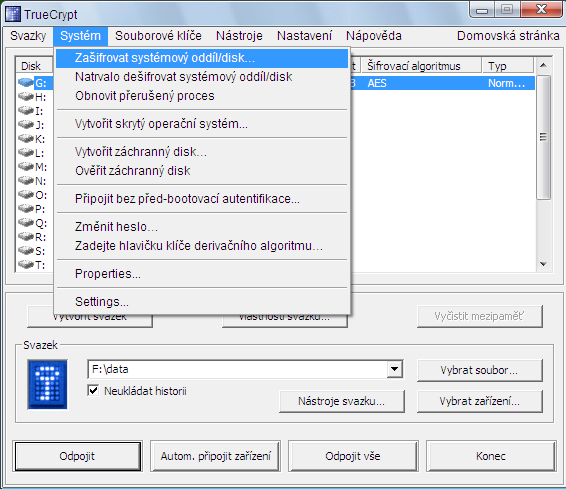The height and width of the screenshot is (489, 566).
Task: Select the drive N: icon
Action: tap(26, 180)
